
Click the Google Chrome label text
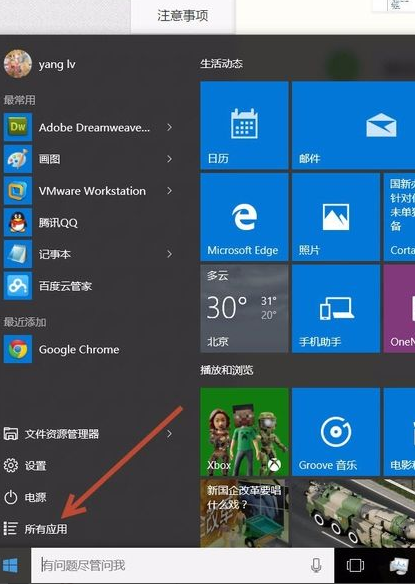click(x=79, y=349)
